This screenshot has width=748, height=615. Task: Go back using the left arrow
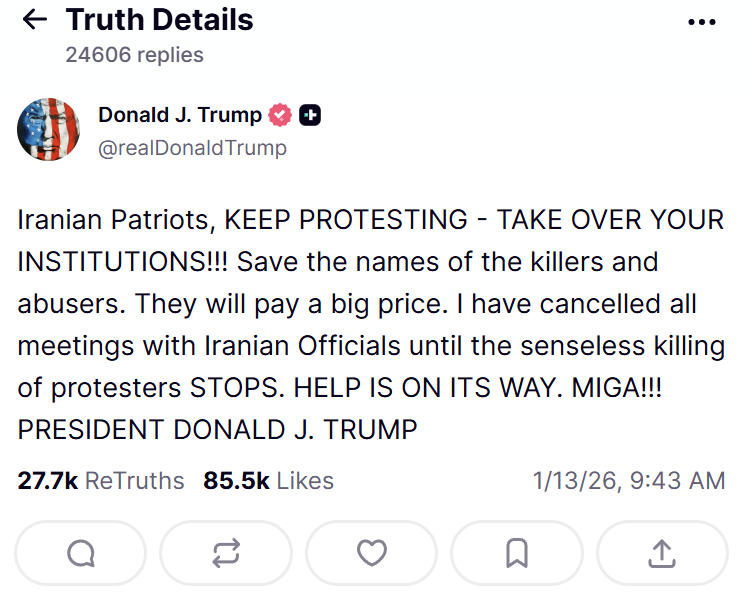[x=34, y=20]
